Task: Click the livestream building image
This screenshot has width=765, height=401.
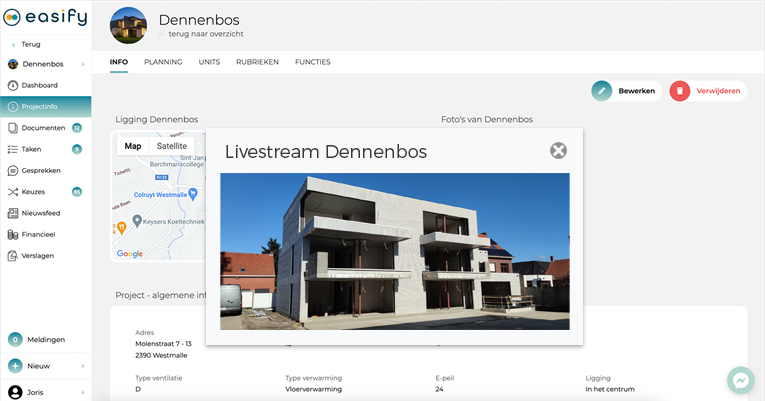Action: pos(394,251)
